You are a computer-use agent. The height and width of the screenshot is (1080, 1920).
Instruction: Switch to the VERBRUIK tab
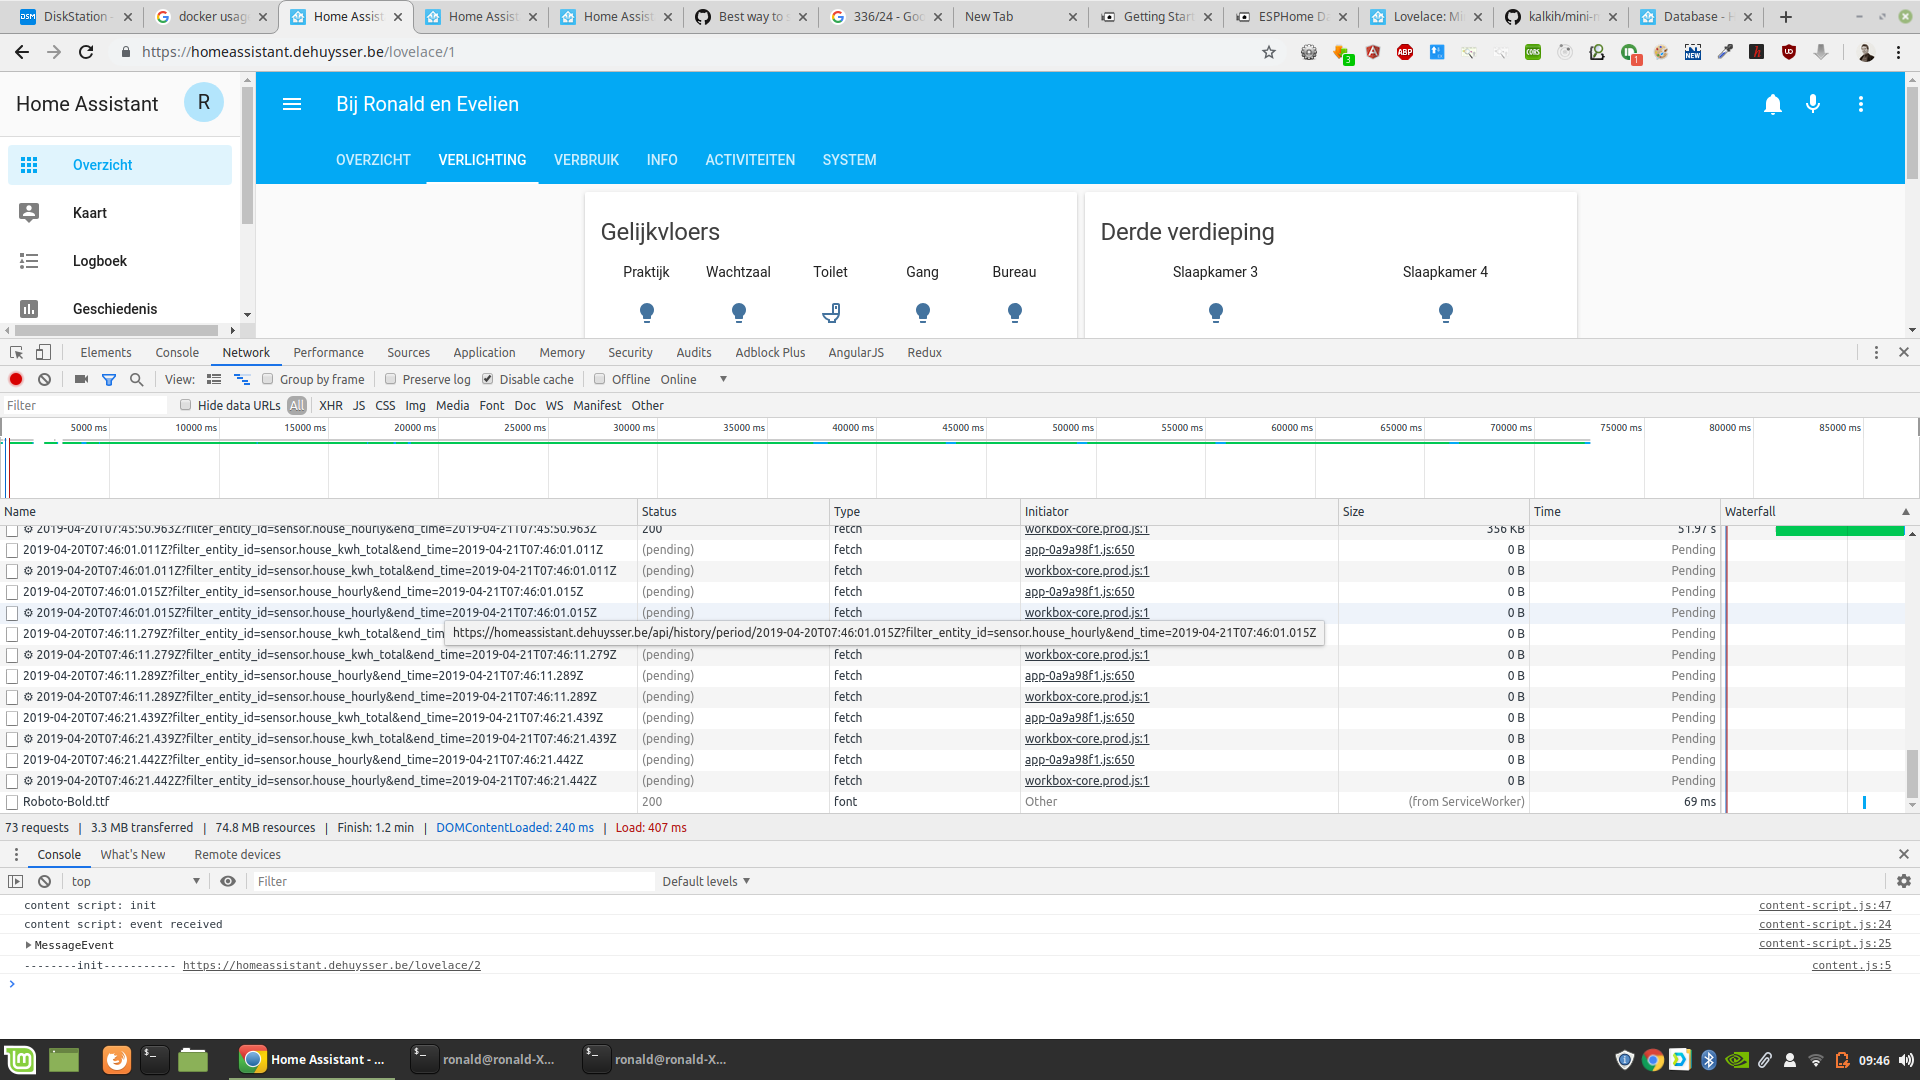pyautogui.click(x=586, y=160)
